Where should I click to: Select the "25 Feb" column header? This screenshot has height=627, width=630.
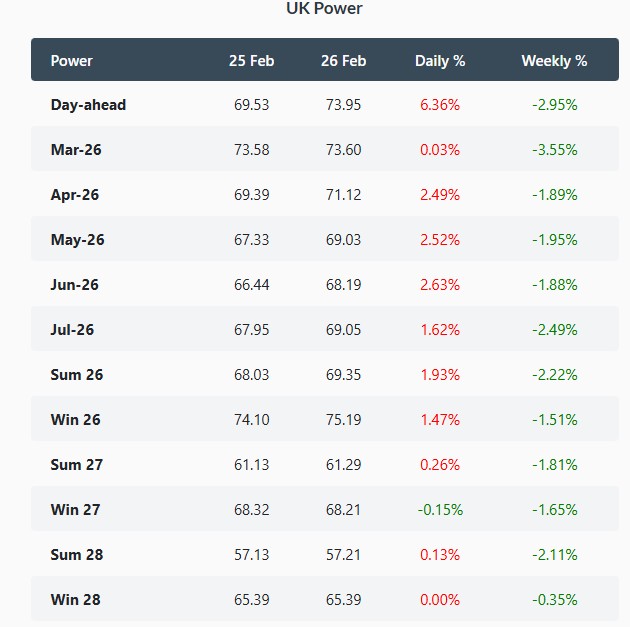coord(251,61)
